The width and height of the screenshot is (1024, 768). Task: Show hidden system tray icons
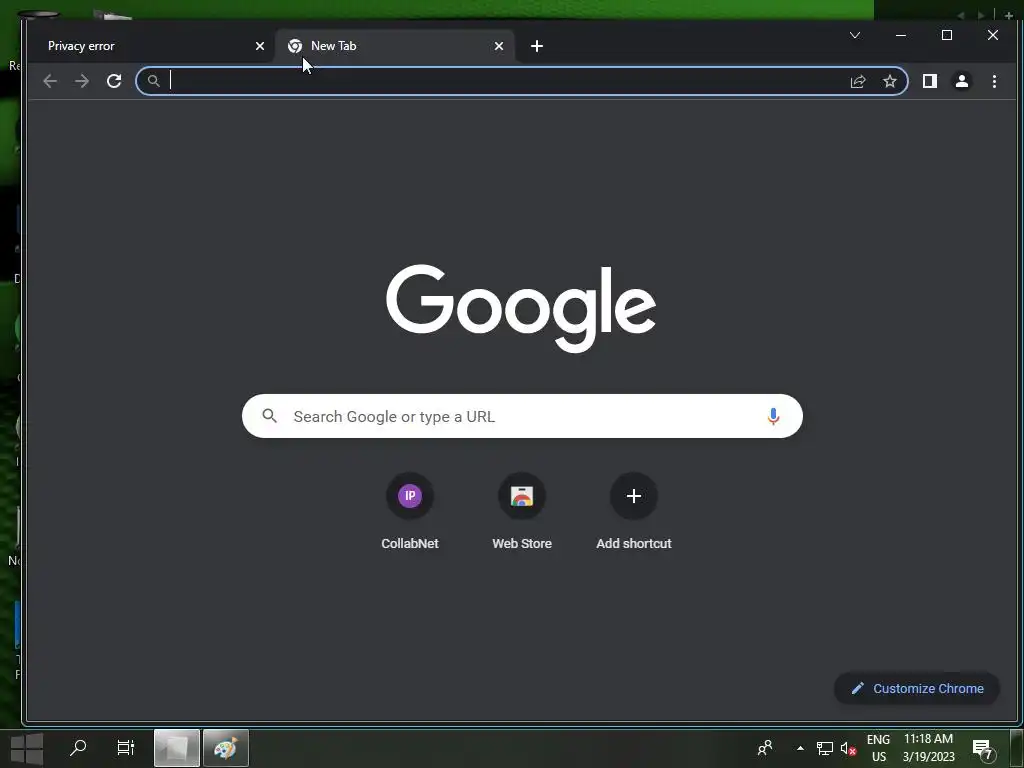pyautogui.click(x=800, y=748)
